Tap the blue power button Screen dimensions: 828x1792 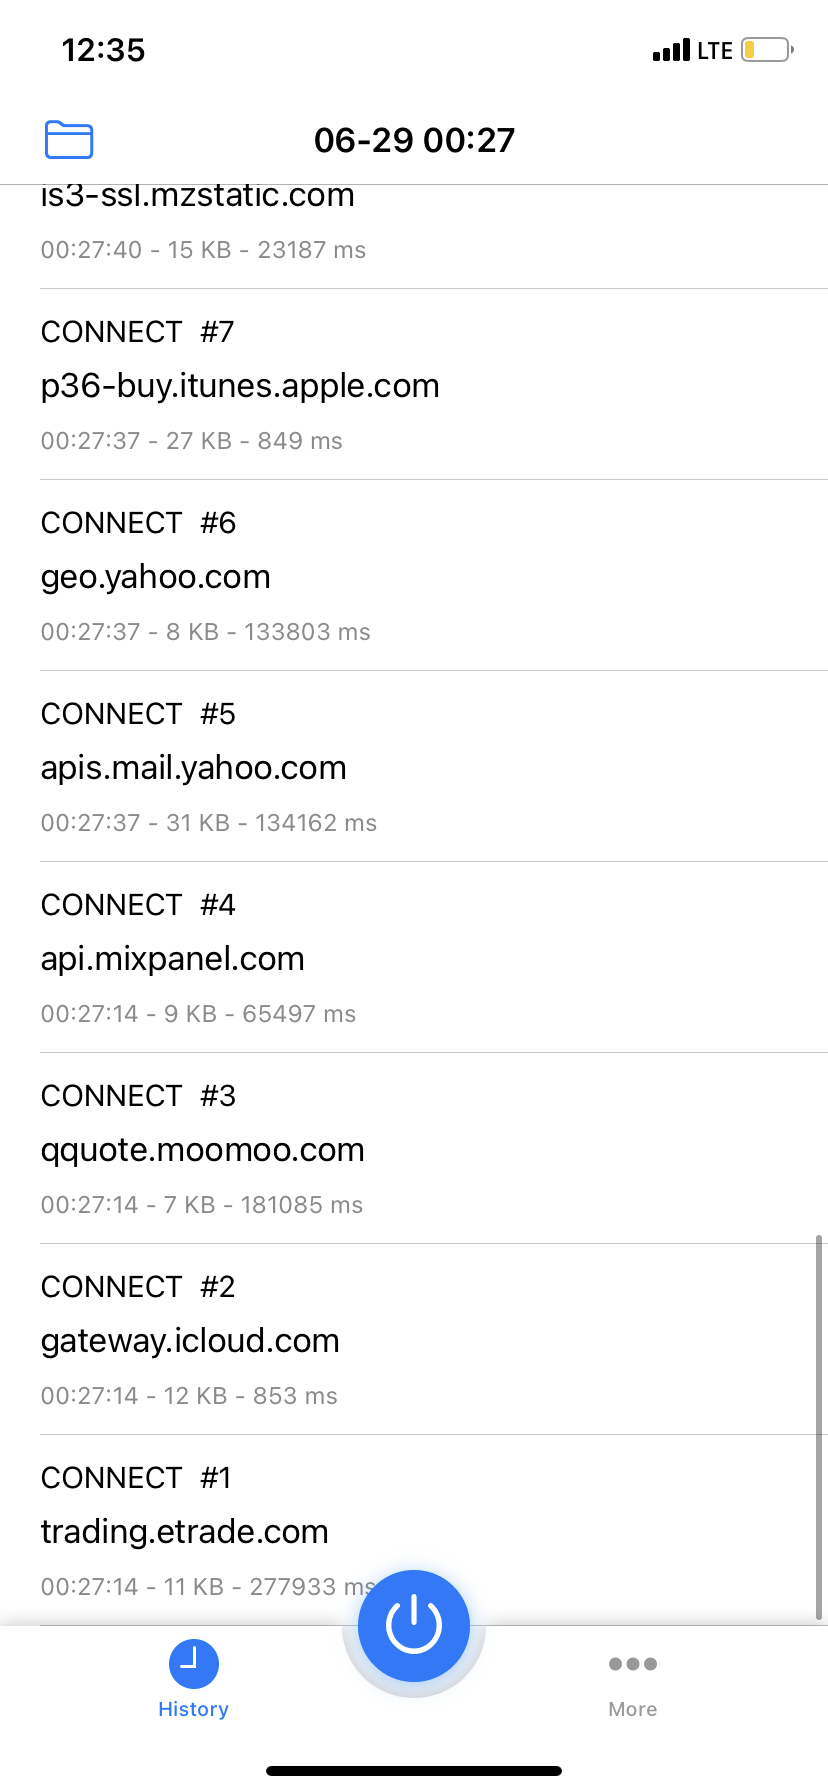click(414, 1625)
